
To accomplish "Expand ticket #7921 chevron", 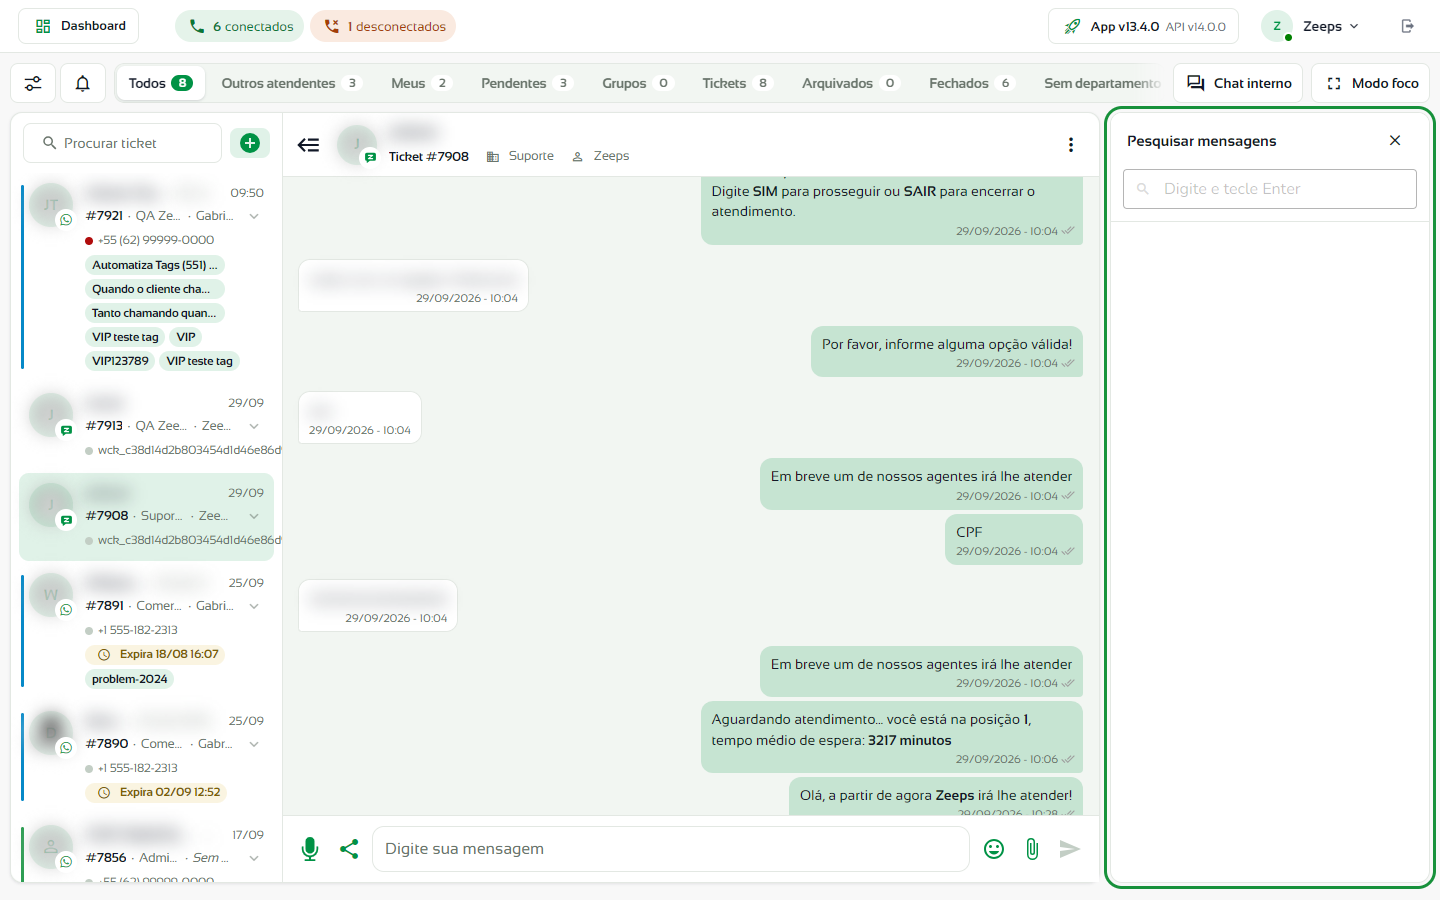I will tap(254, 216).
